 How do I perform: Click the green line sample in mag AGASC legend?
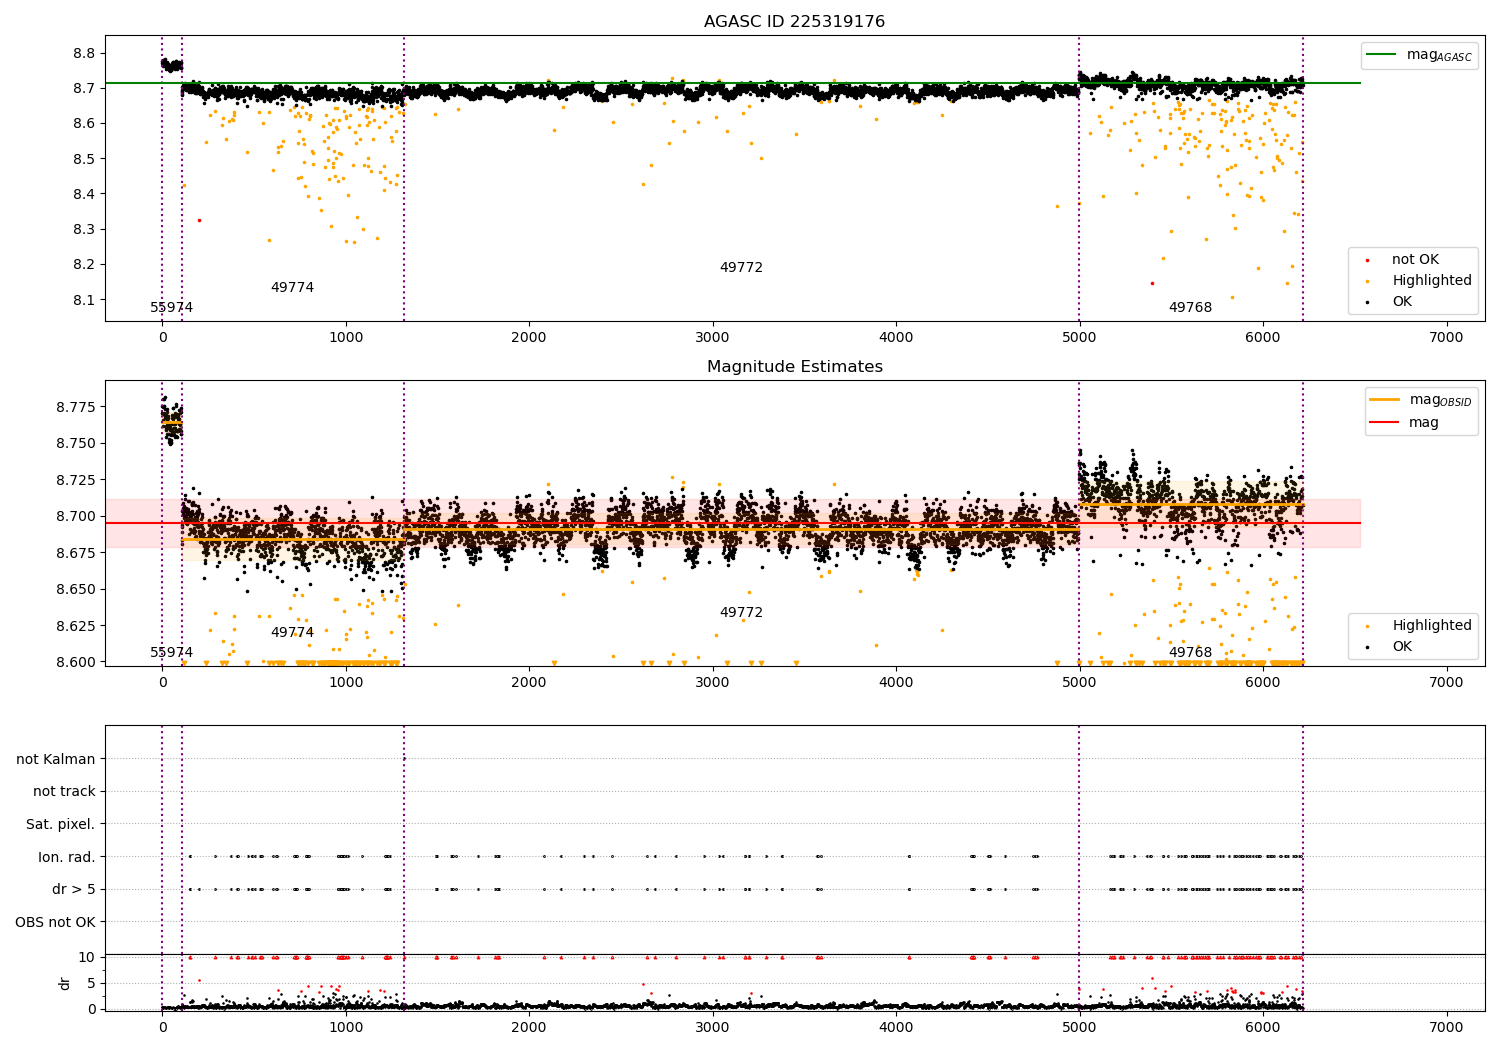[1382, 55]
